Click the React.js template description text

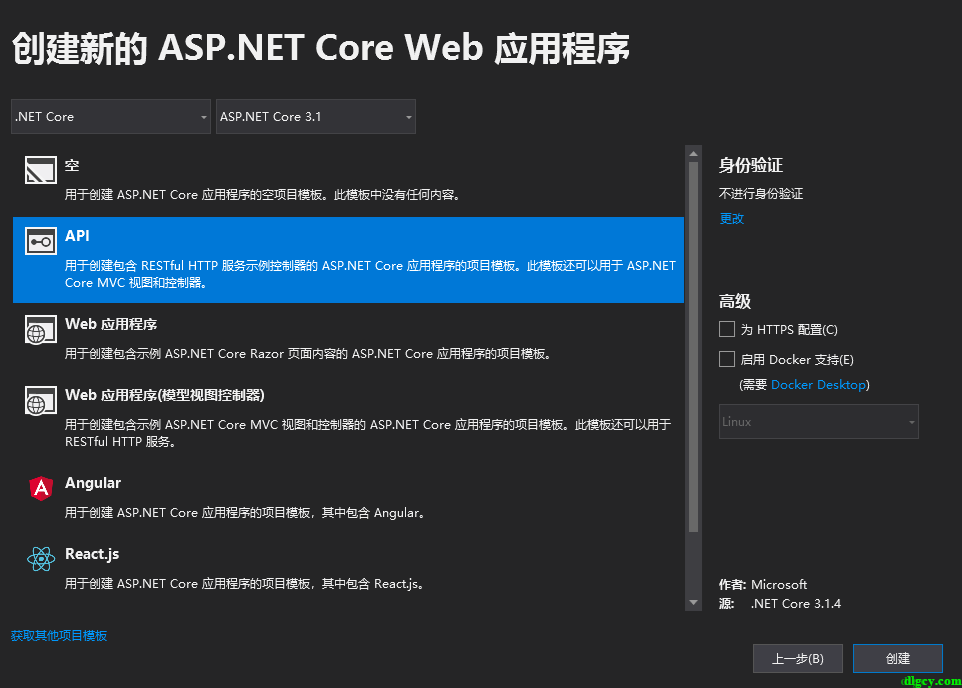coord(246,584)
